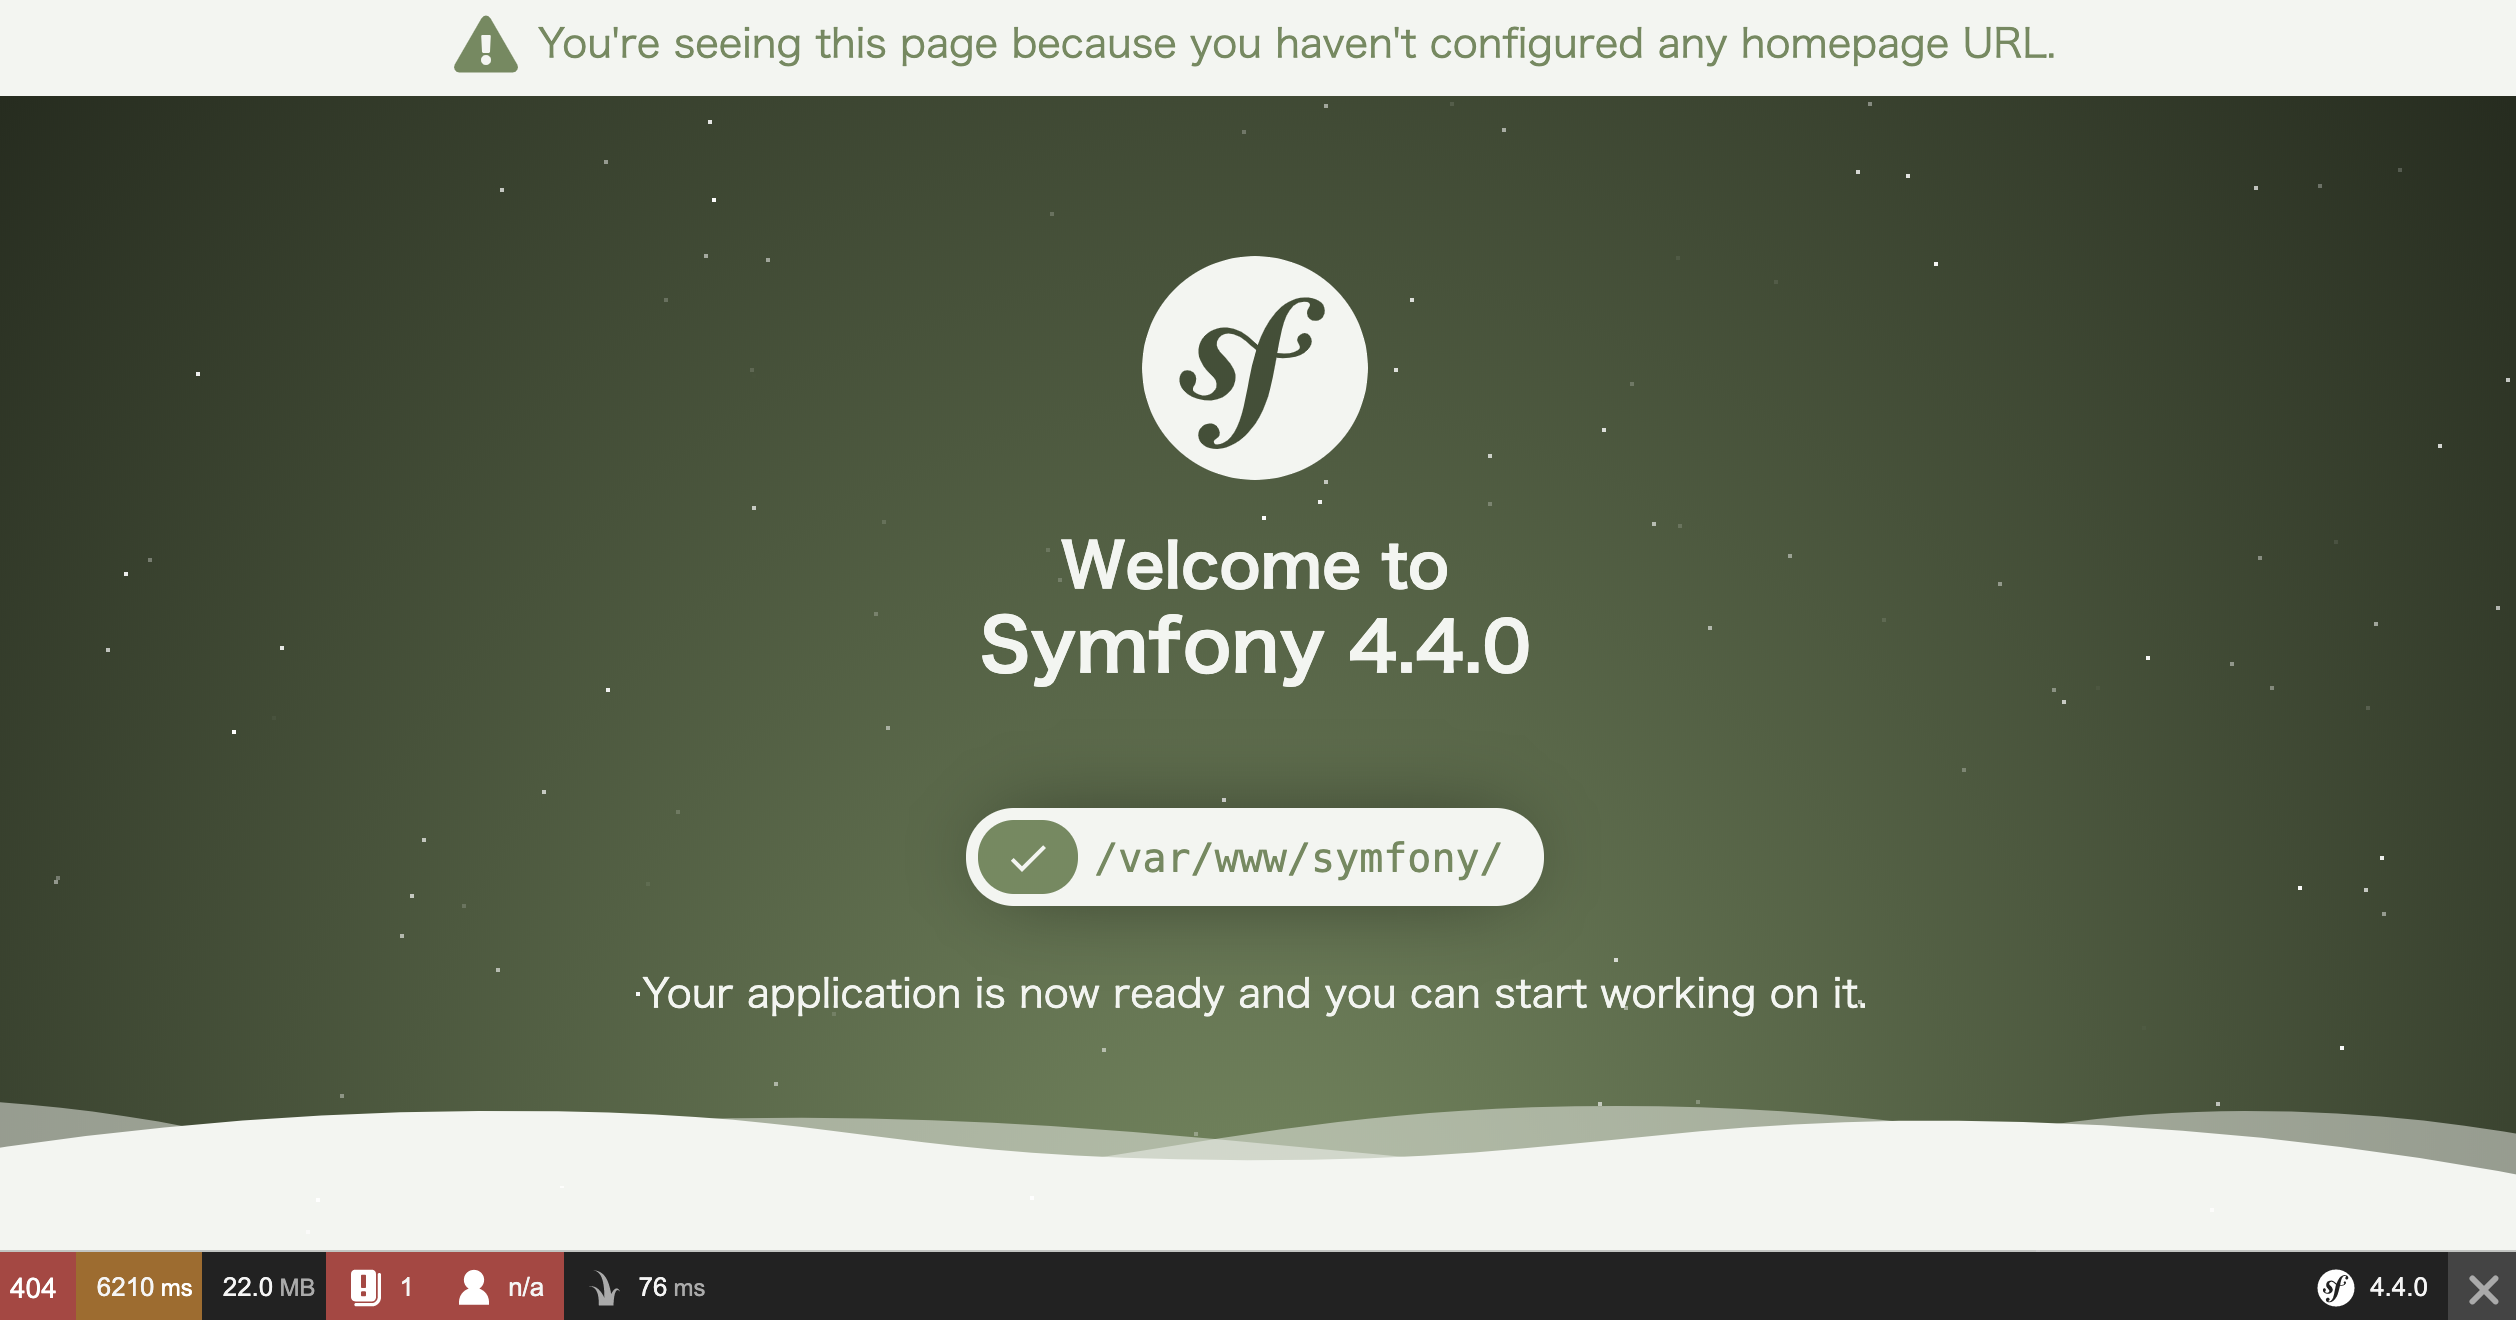The width and height of the screenshot is (2516, 1320).
Task: Open the 6210 ms request time panel
Action: (x=139, y=1287)
